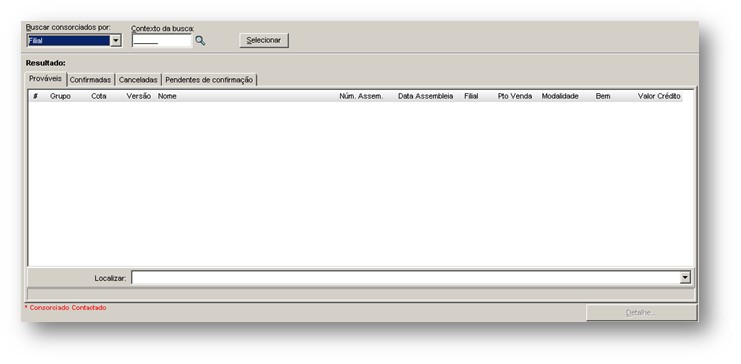Switch to the Canceladas tab

(x=138, y=80)
